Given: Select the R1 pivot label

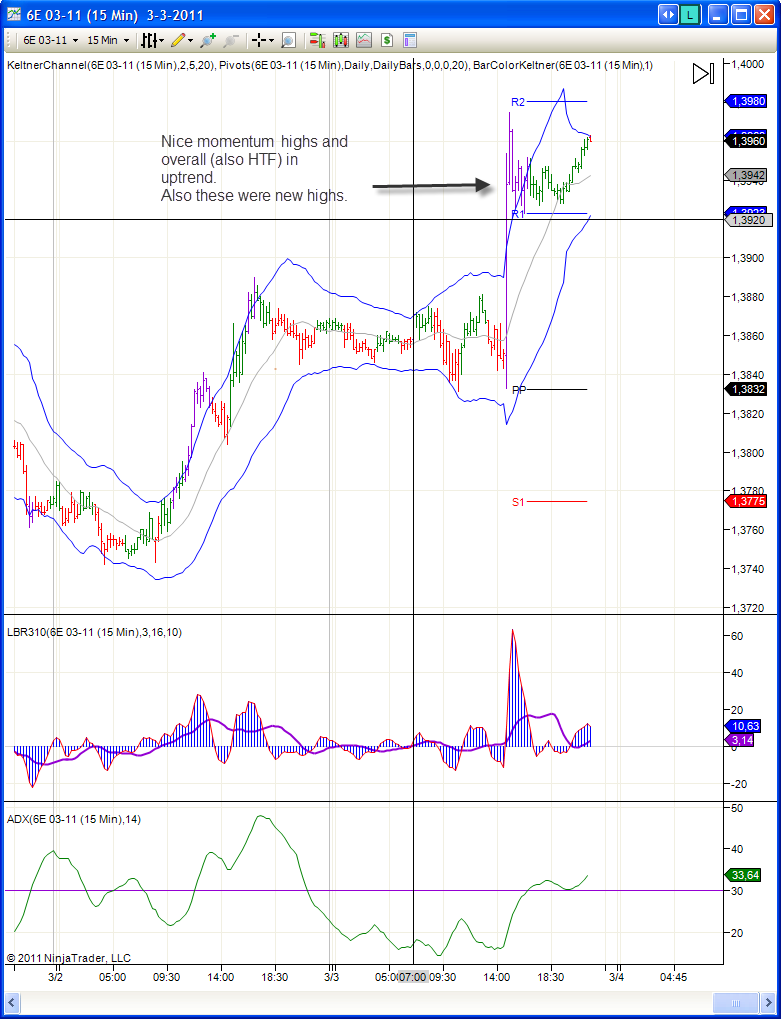Looking at the screenshot, I should click(x=518, y=214).
